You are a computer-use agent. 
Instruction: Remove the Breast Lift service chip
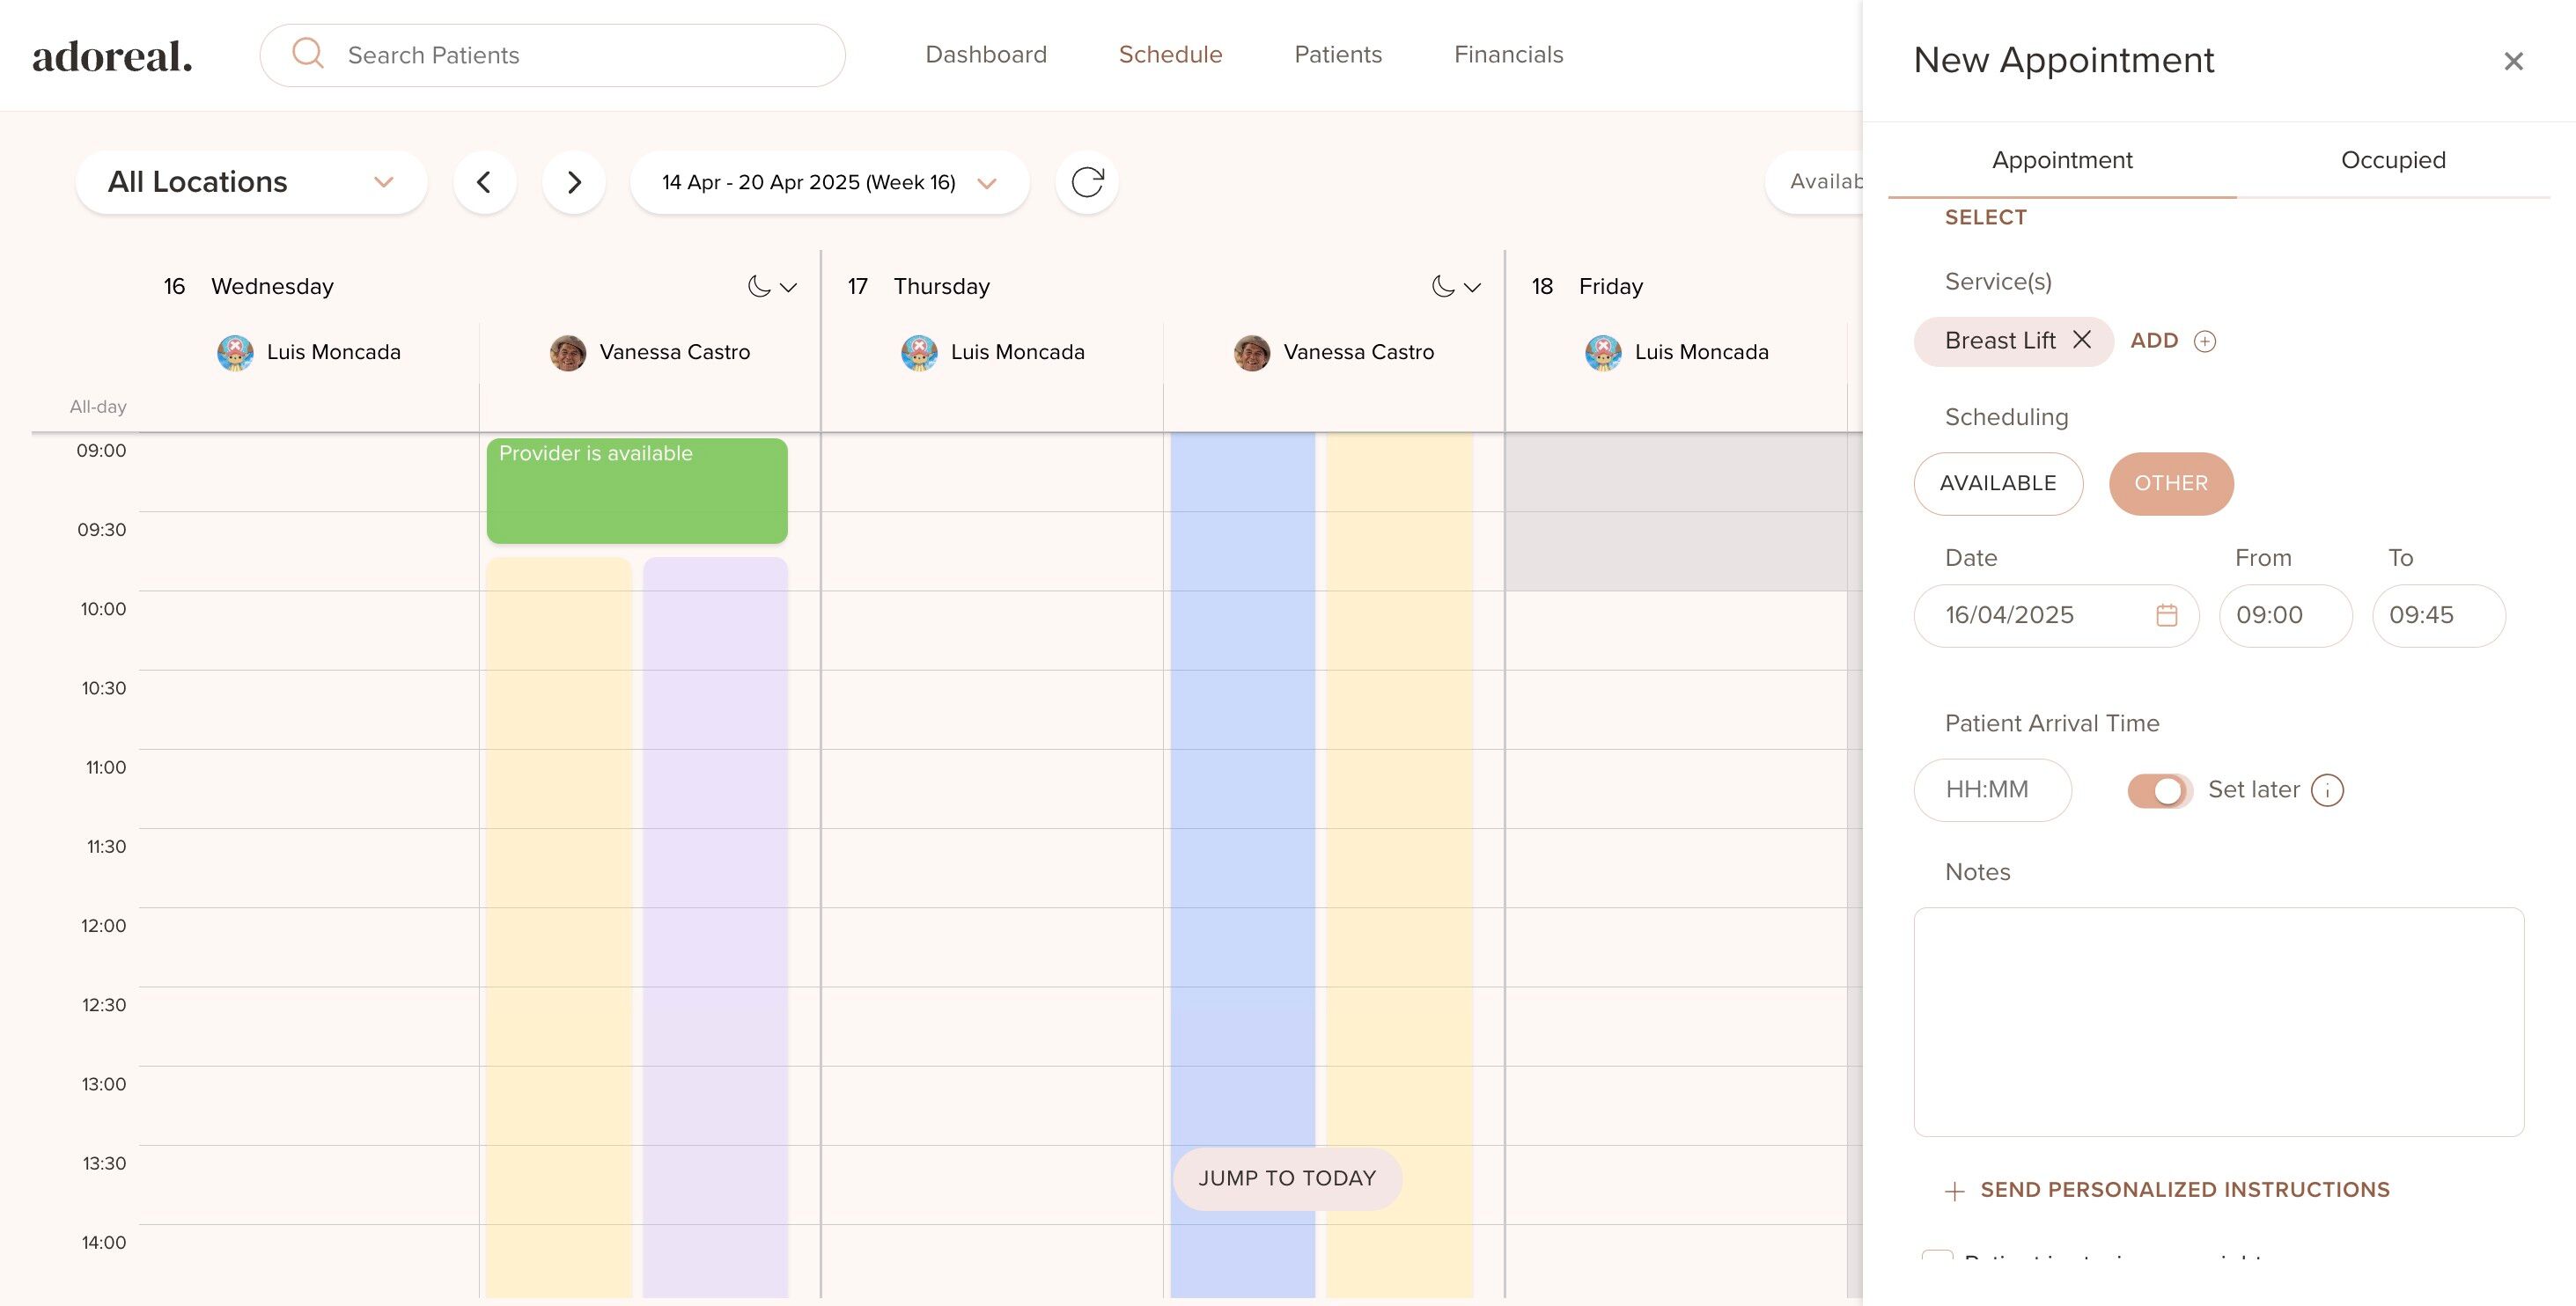click(x=2082, y=340)
